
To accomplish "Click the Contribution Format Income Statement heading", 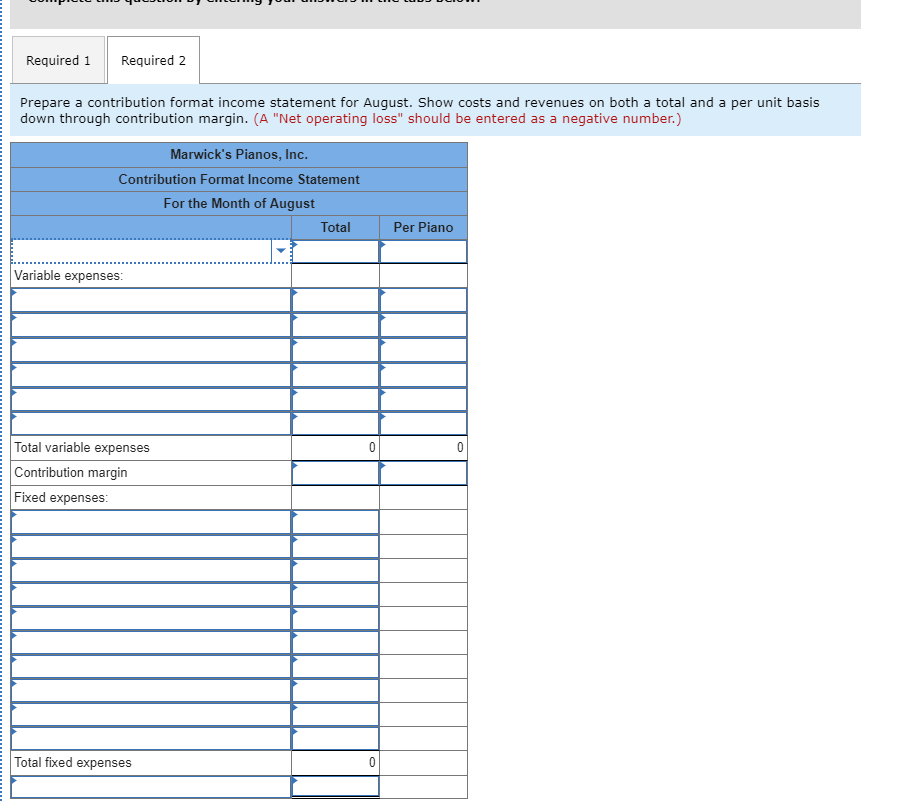I will click(239, 180).
